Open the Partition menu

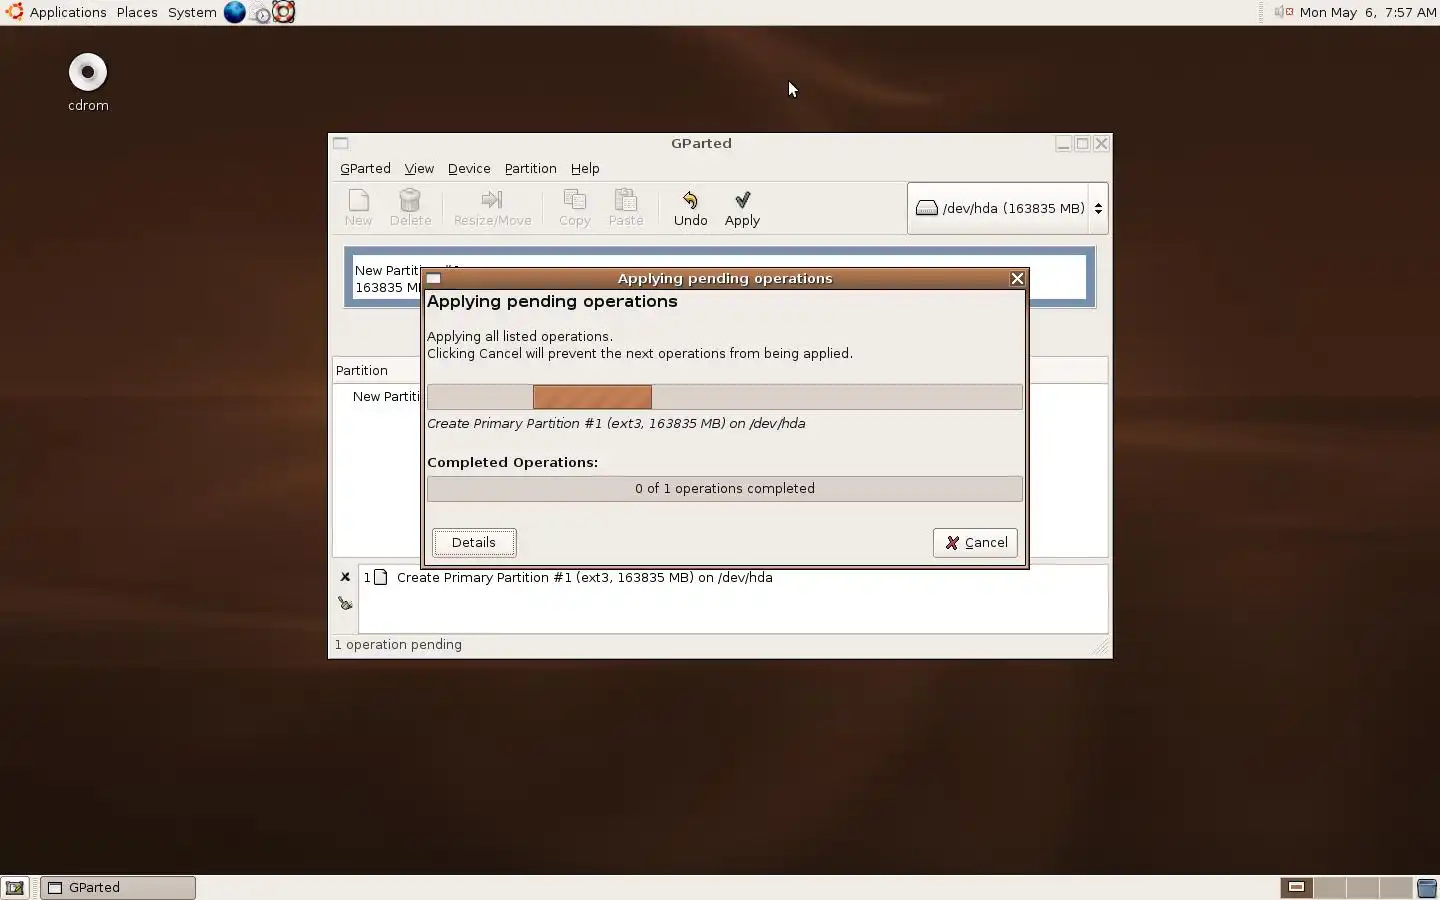(x=530, y=168)
